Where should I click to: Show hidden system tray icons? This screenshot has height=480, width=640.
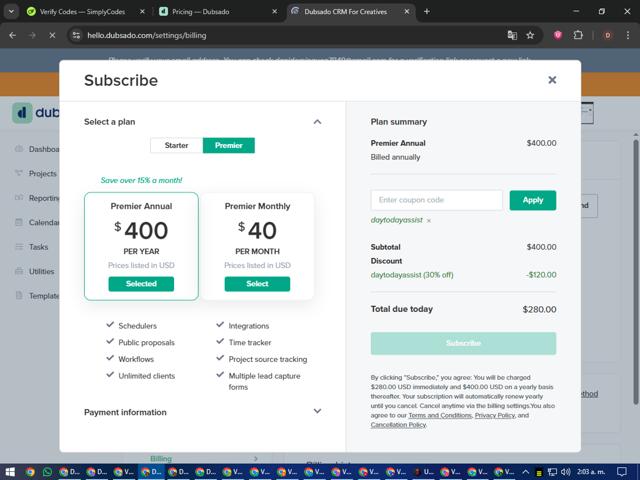click(526, 472)
